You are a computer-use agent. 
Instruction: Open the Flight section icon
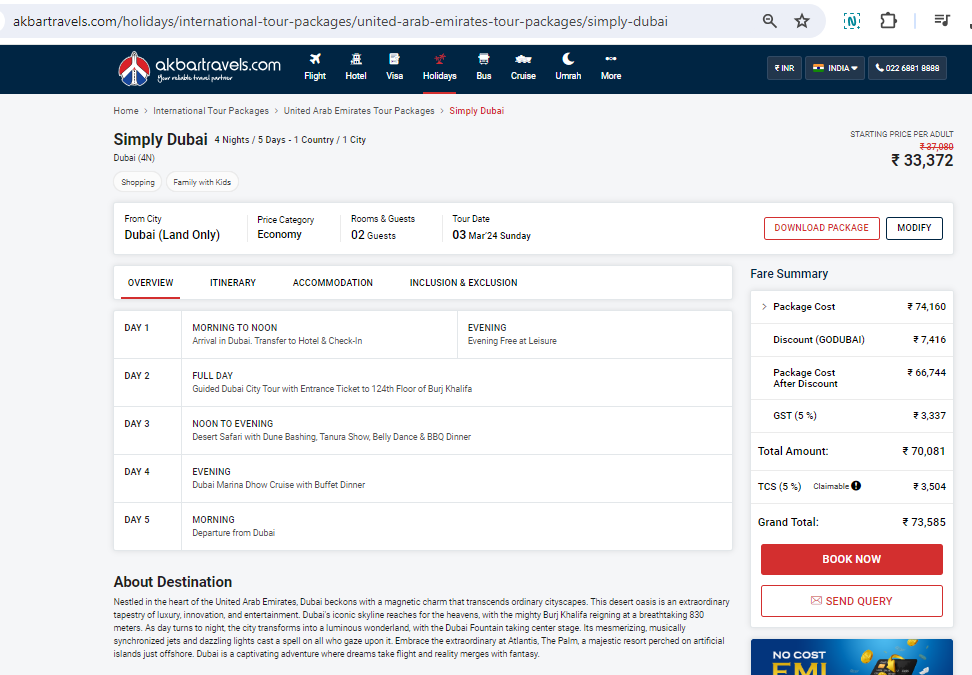point(315,60)
